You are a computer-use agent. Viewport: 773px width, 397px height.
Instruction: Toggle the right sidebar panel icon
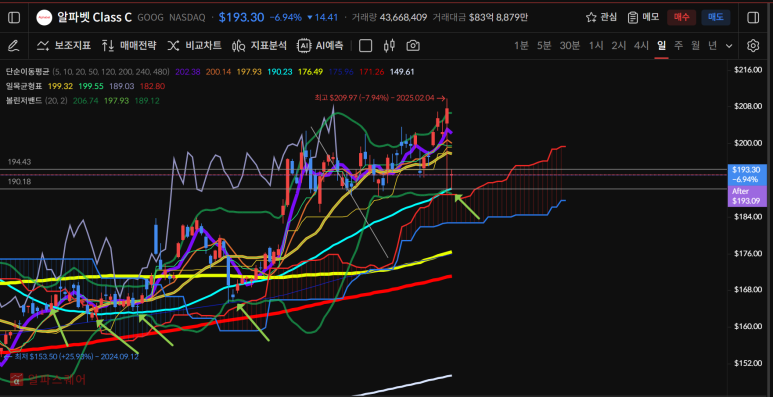pyautogui.click(x=753, y=18)
